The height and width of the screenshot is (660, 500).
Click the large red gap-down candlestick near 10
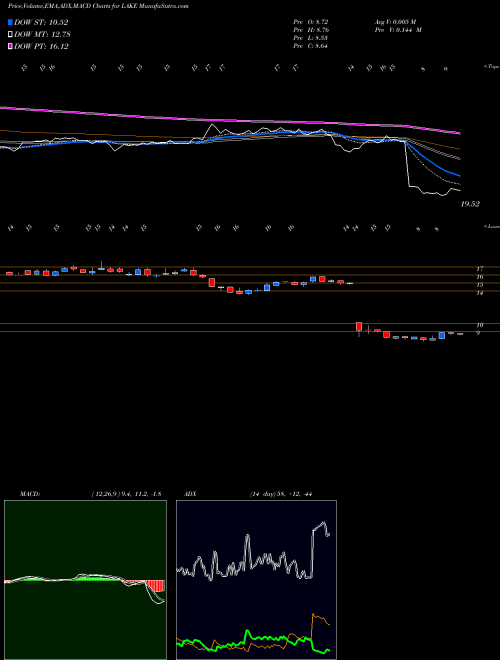(x=359, y=326)
